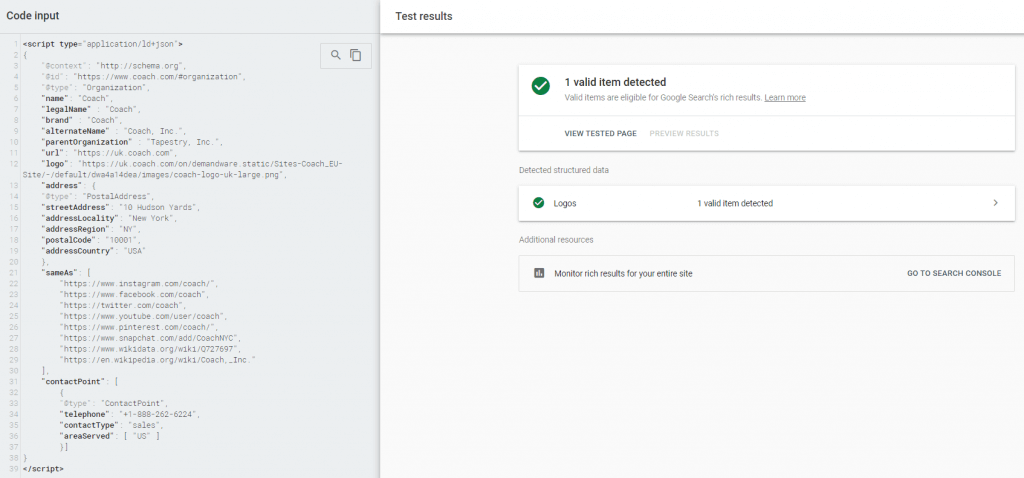Click the "parentOrganization" Tapestry line
Image resolution: width=1024 pixels, height=478 pixels.
pyautogui.click(x=133, y=142)
